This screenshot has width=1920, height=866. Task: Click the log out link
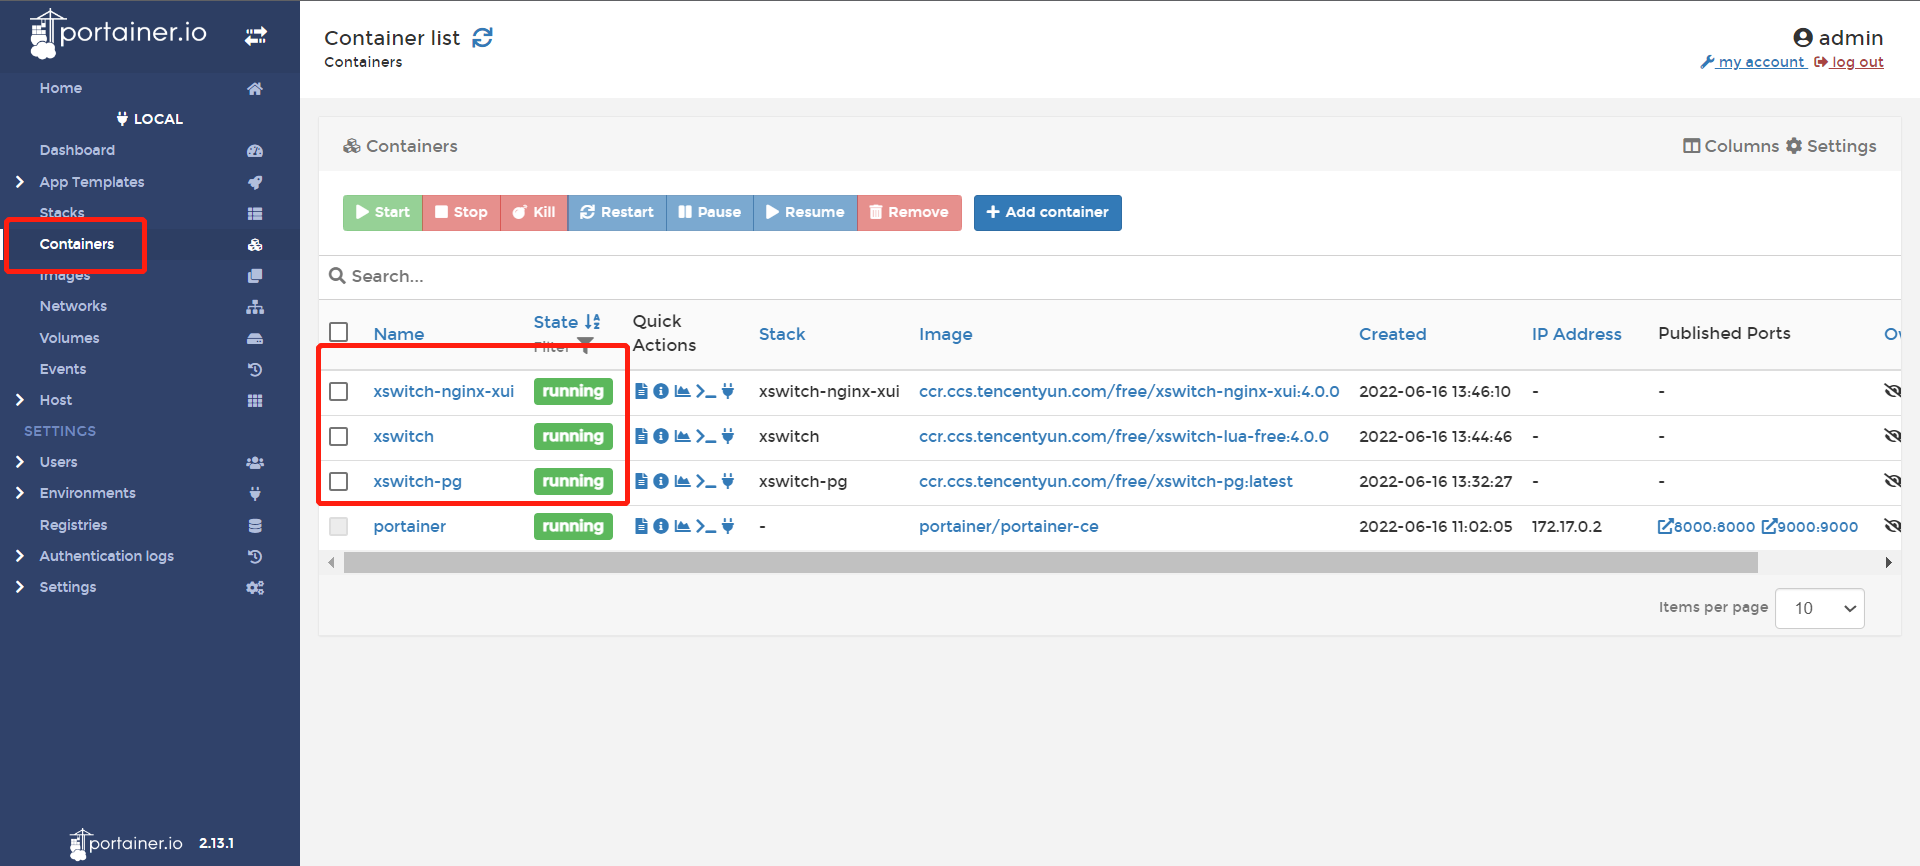1849,62
